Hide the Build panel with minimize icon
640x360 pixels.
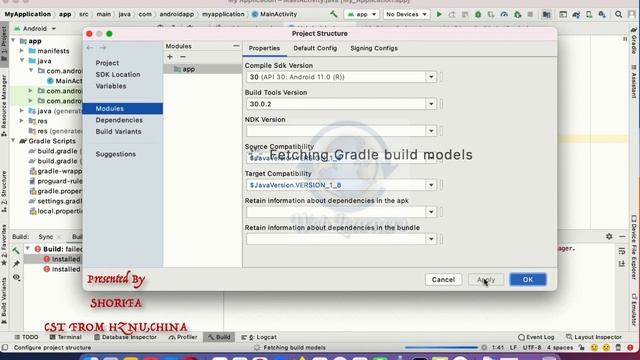point(622,236)
